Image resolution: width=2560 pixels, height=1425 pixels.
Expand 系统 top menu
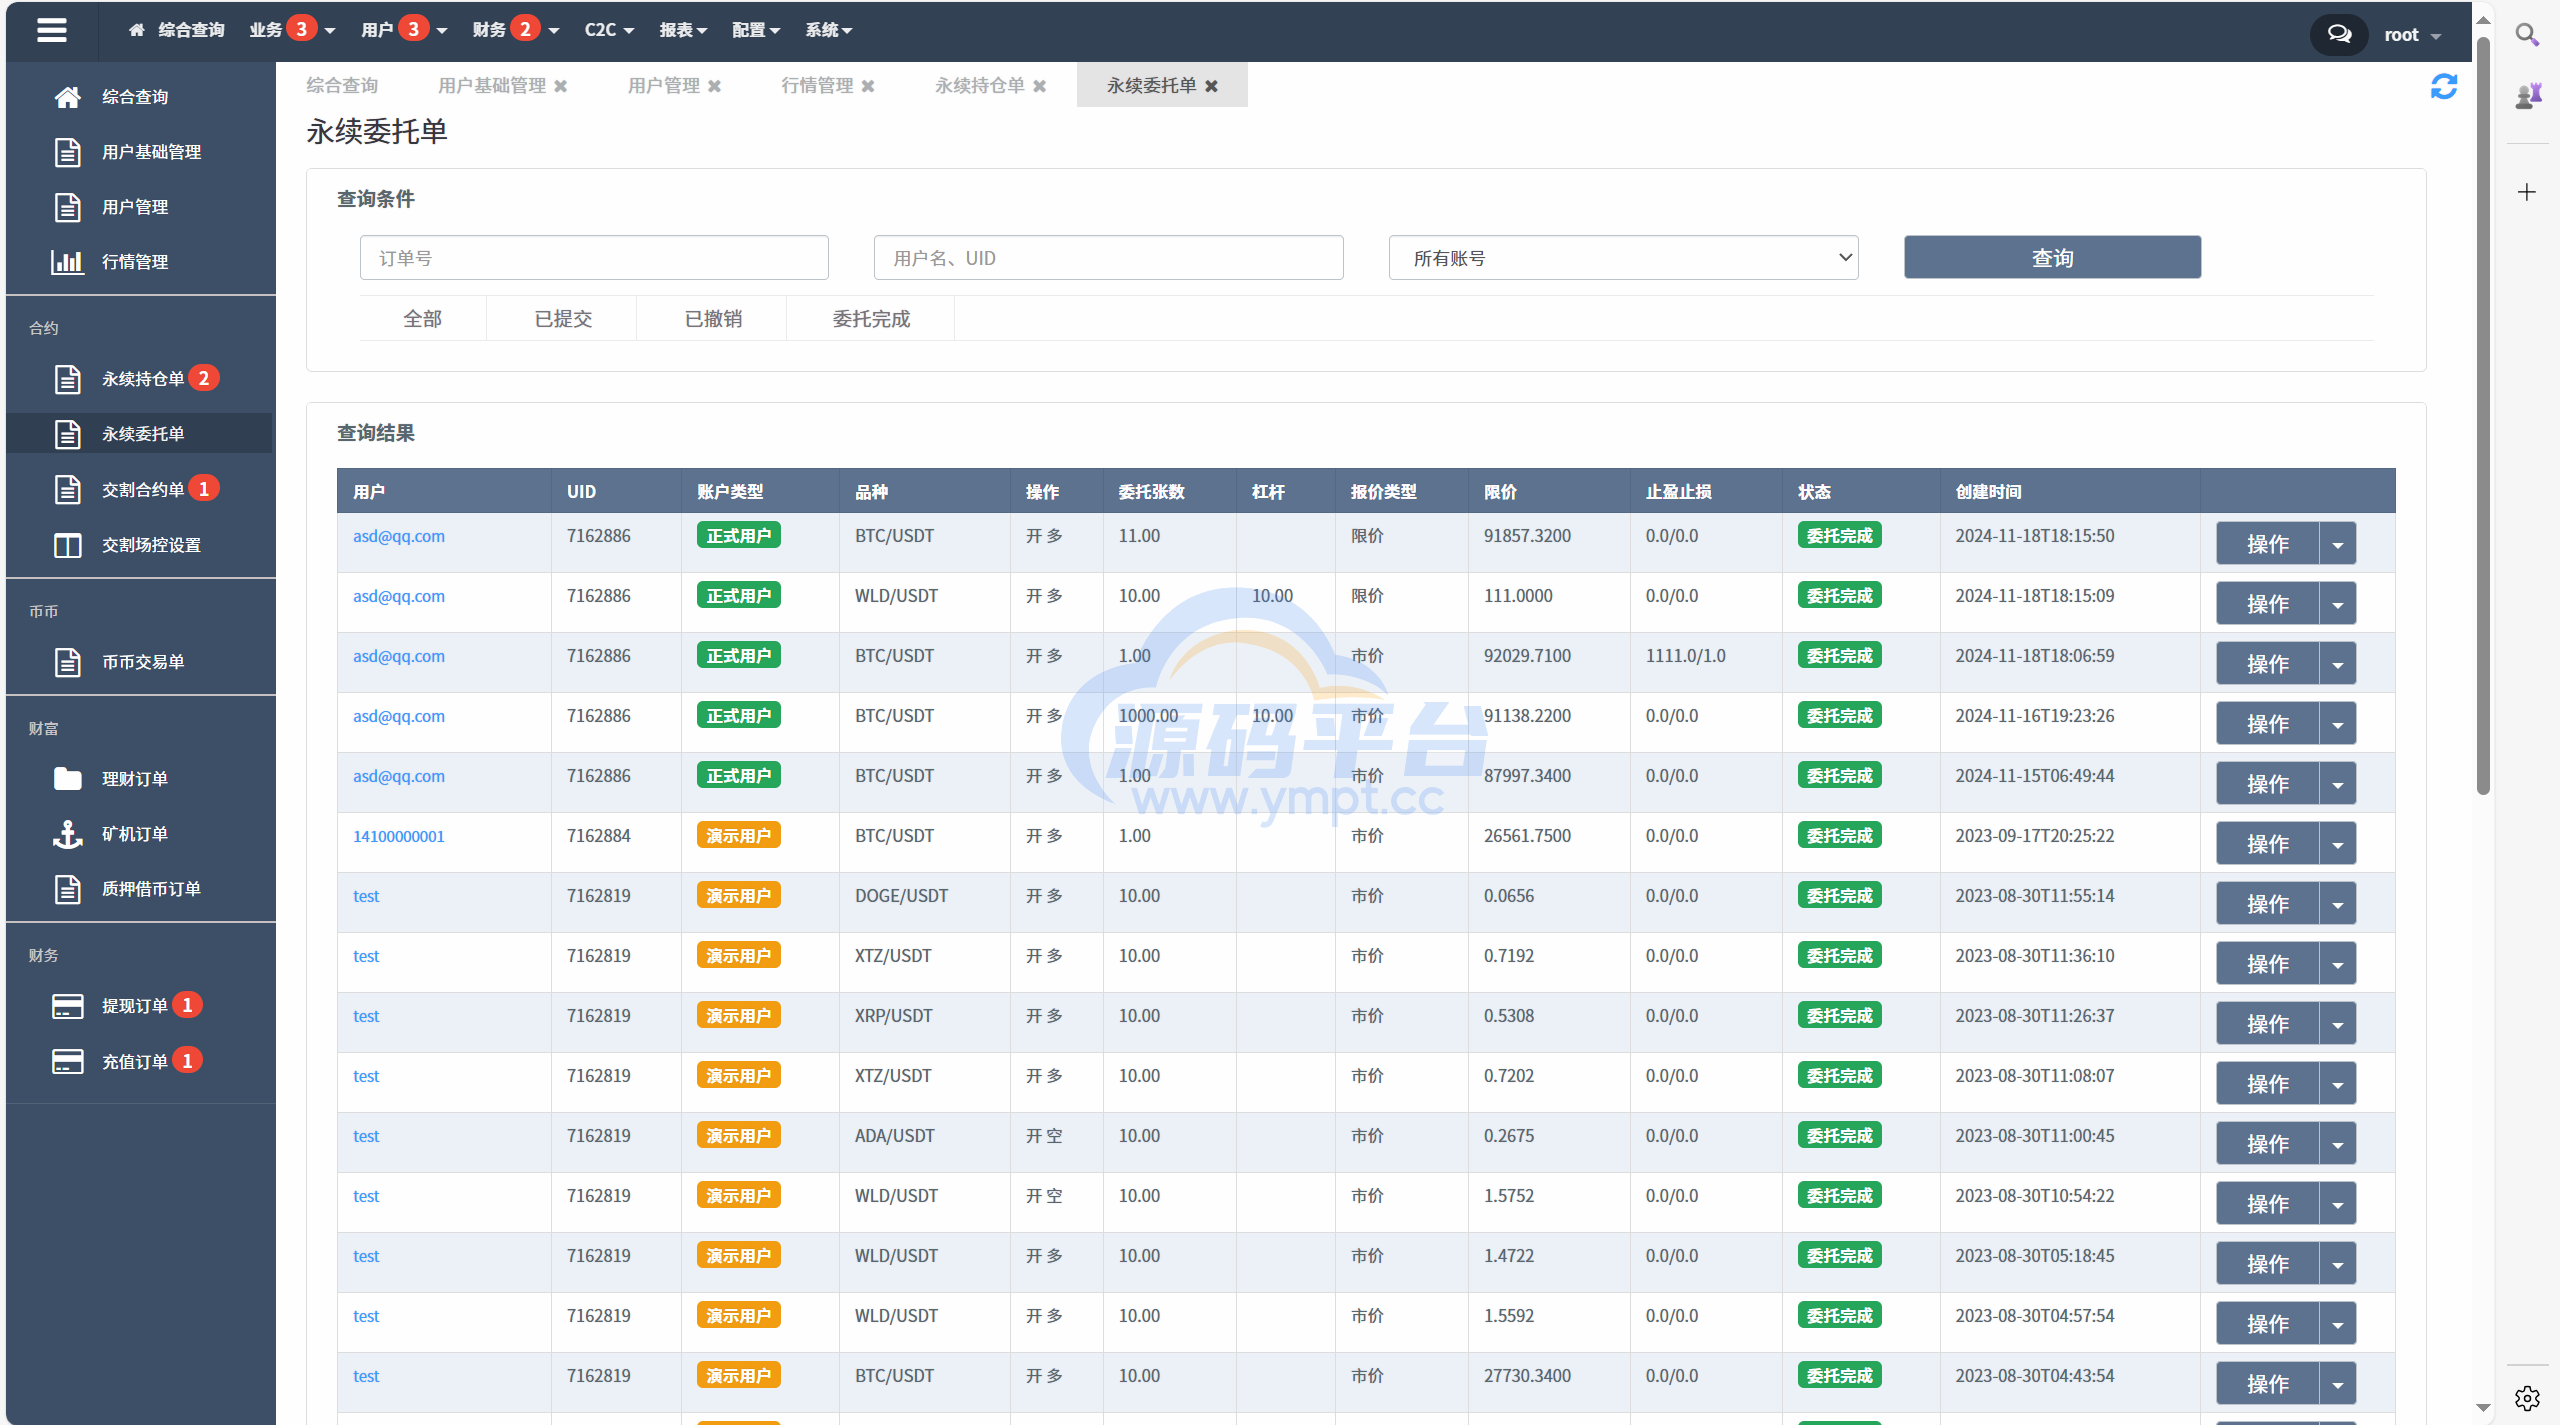(x=829, y=30)
